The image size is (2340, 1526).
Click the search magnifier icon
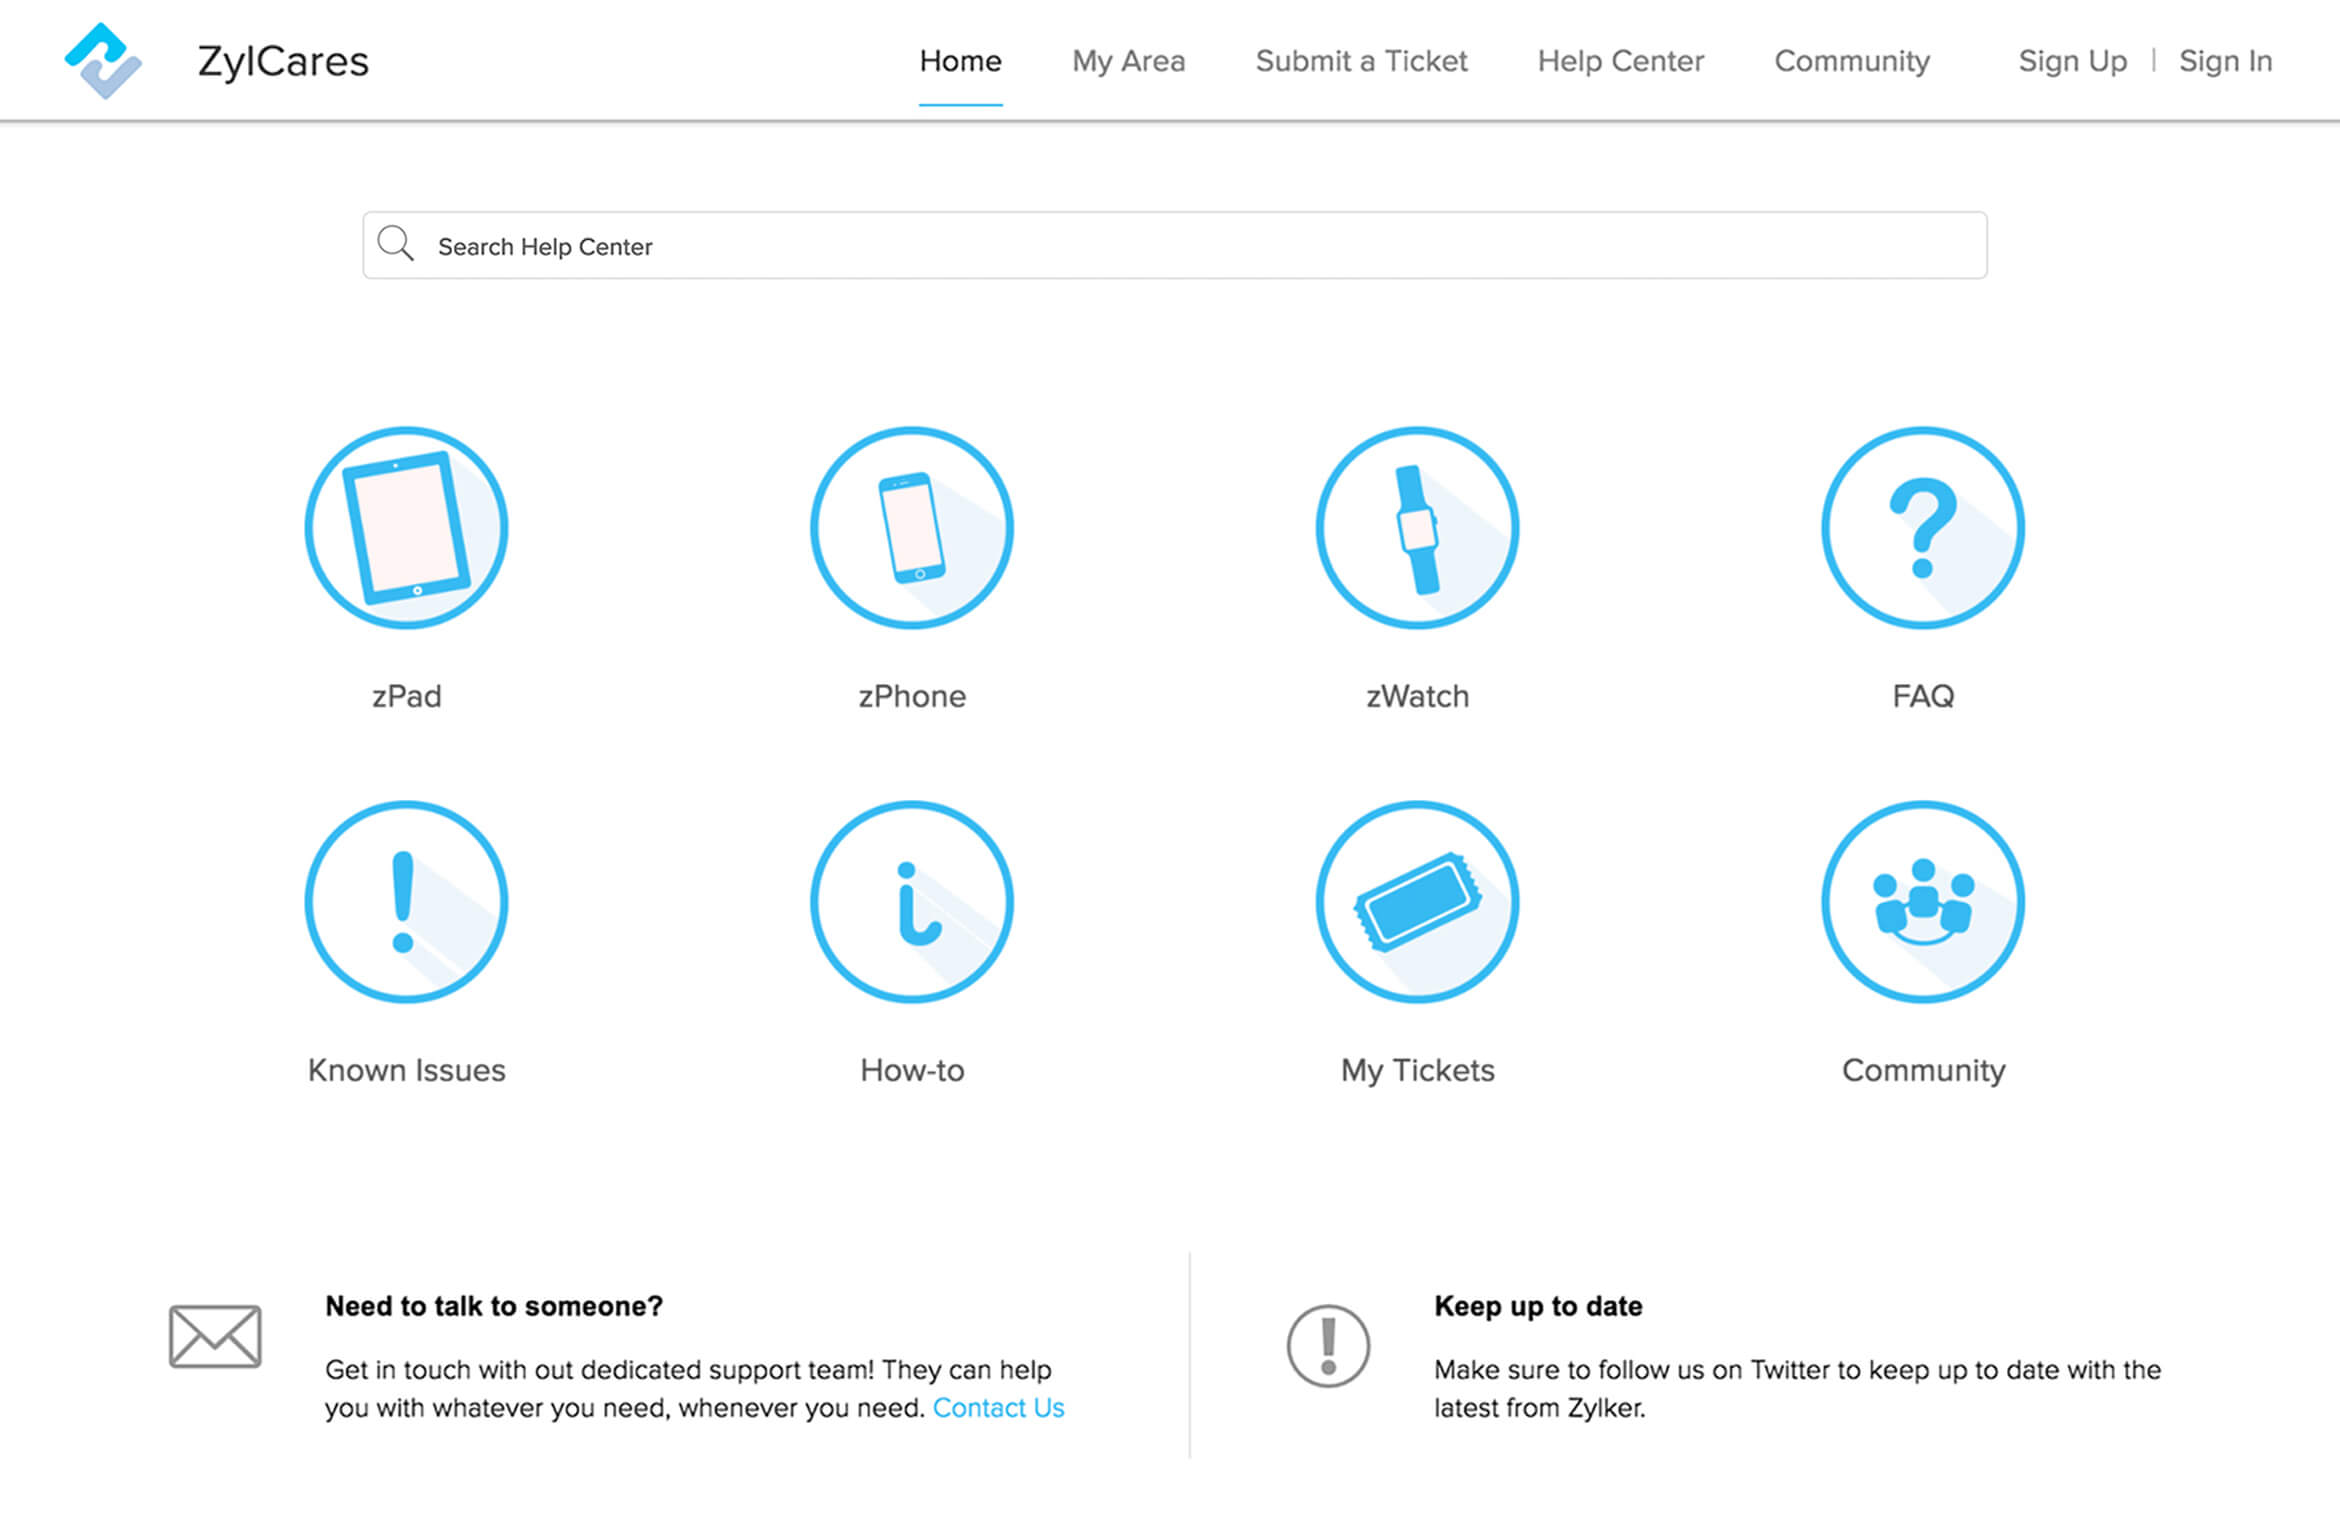pyautogui.click(x=395, y=244)
